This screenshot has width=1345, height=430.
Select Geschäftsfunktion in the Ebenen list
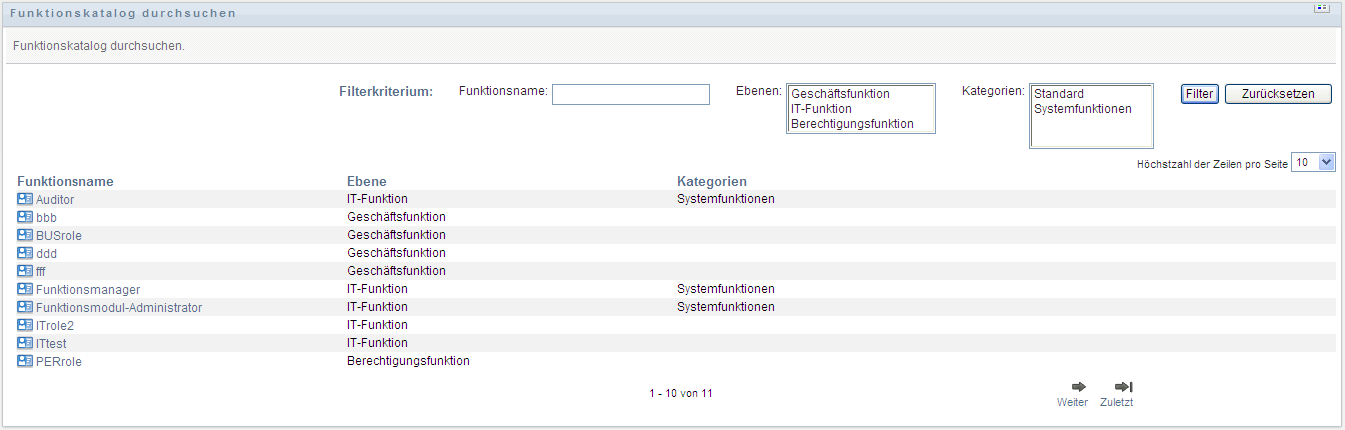pos(840,94)
